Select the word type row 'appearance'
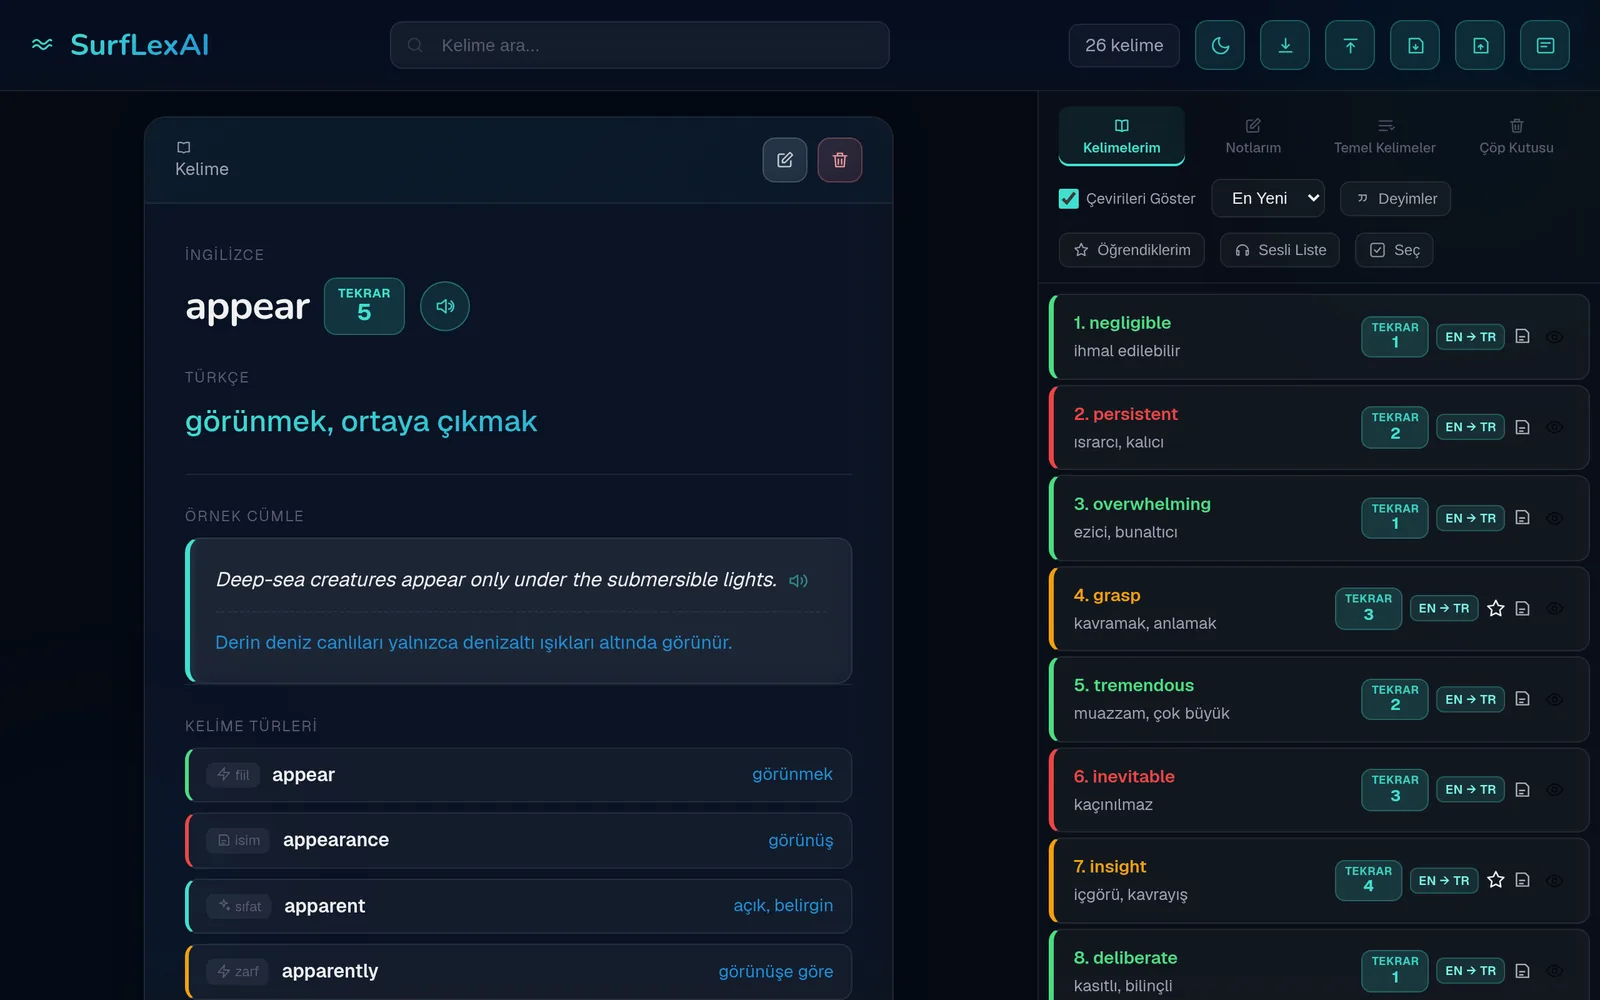The width and height of the screenshot is (1600, 1000). [519, 840]
